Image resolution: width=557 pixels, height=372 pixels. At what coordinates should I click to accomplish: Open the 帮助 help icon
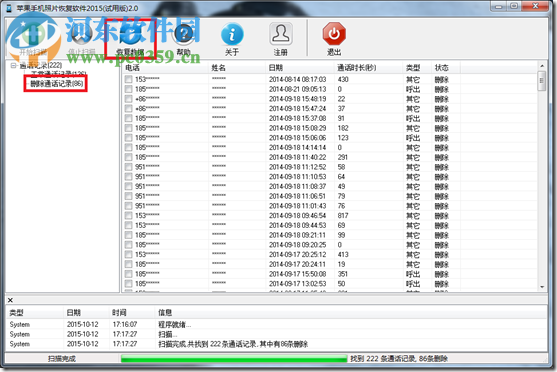click(x=184, y=34)
